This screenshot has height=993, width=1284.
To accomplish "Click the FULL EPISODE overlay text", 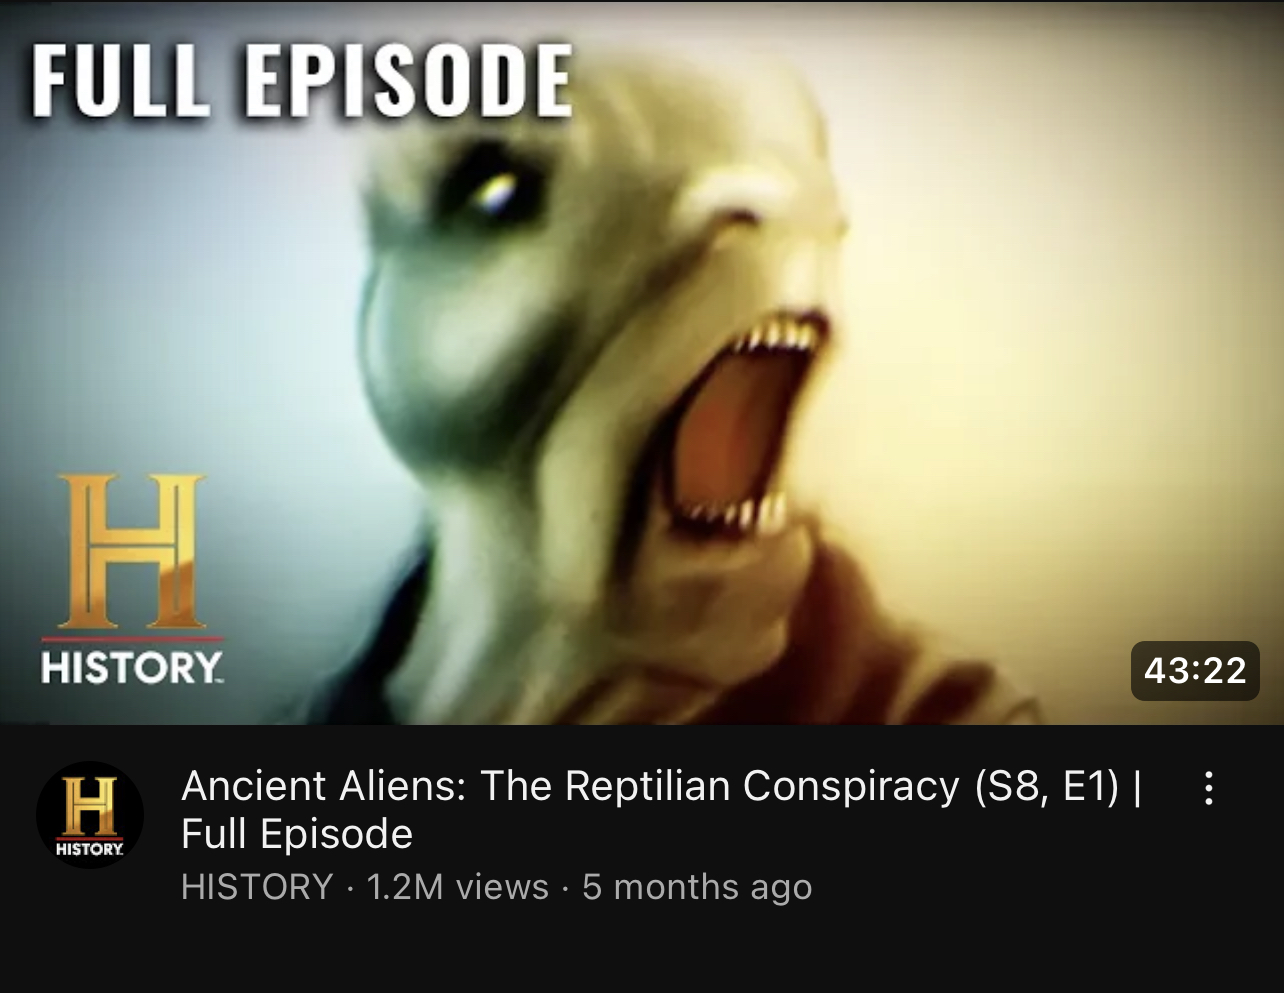I will pyautogui.click(x=302, y=80).
